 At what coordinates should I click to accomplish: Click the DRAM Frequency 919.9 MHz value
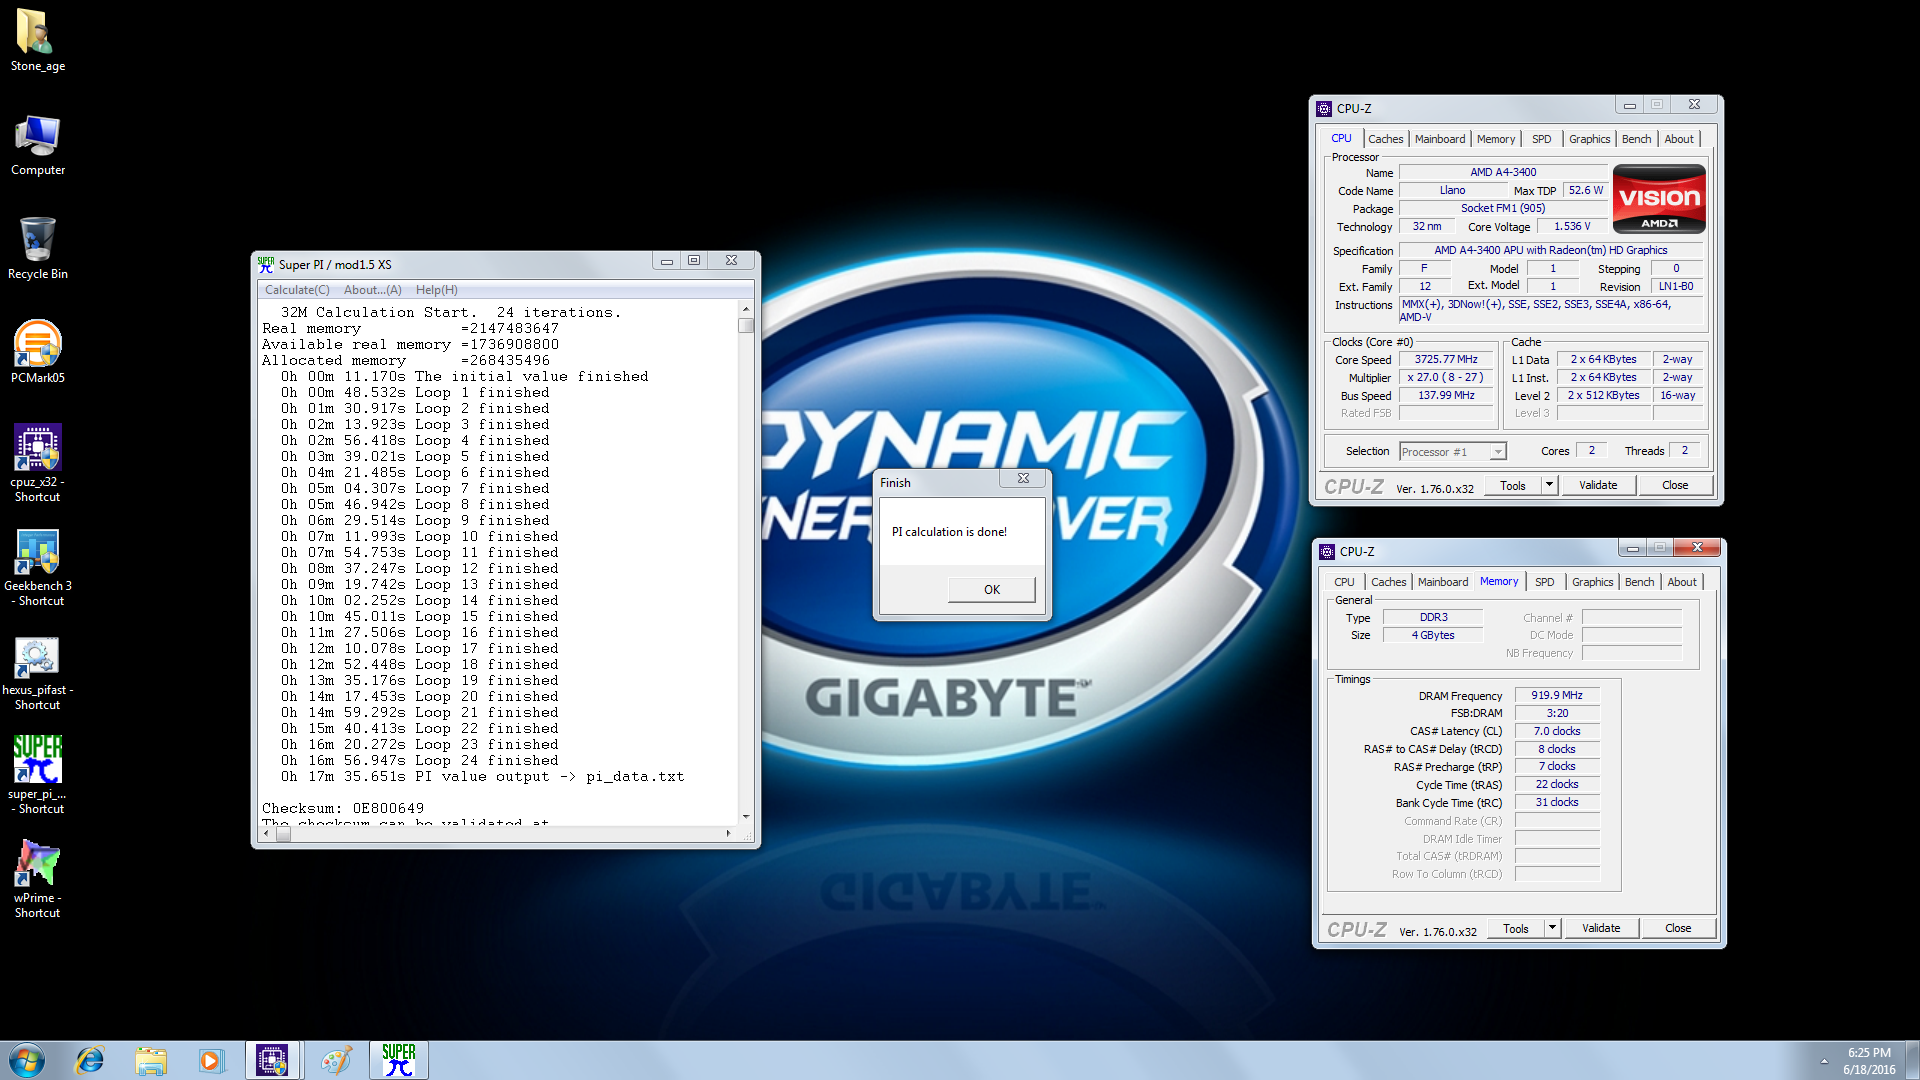[1557, 695]
